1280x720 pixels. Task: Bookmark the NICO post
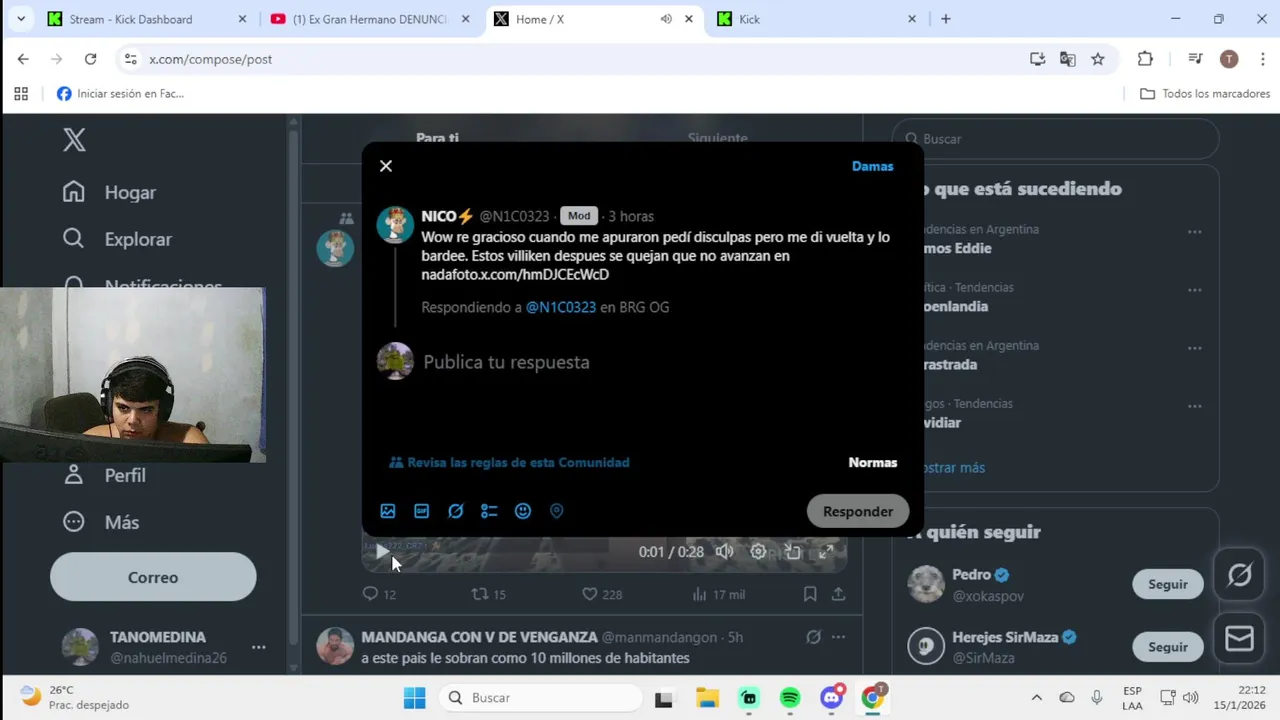[x=810, y=594]
